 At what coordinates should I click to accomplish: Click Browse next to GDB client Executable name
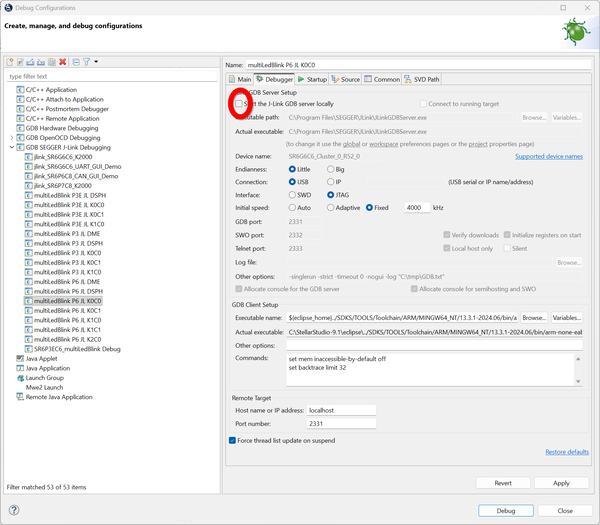pos(534,318)
